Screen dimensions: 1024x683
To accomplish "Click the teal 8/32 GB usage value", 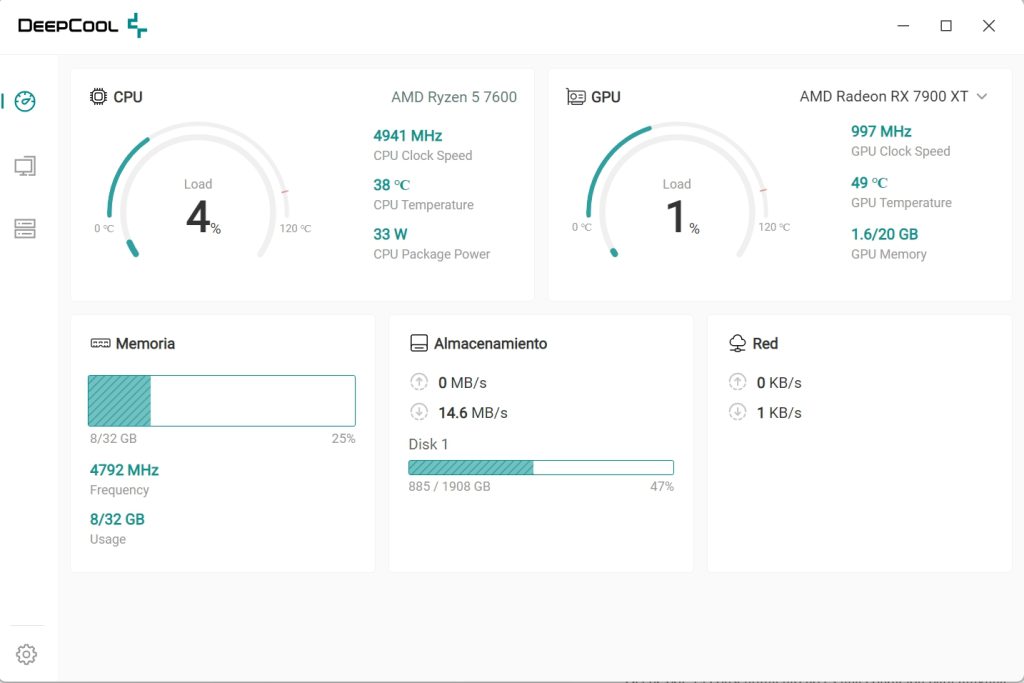I will pyautogui.click(x=117, y=519).
